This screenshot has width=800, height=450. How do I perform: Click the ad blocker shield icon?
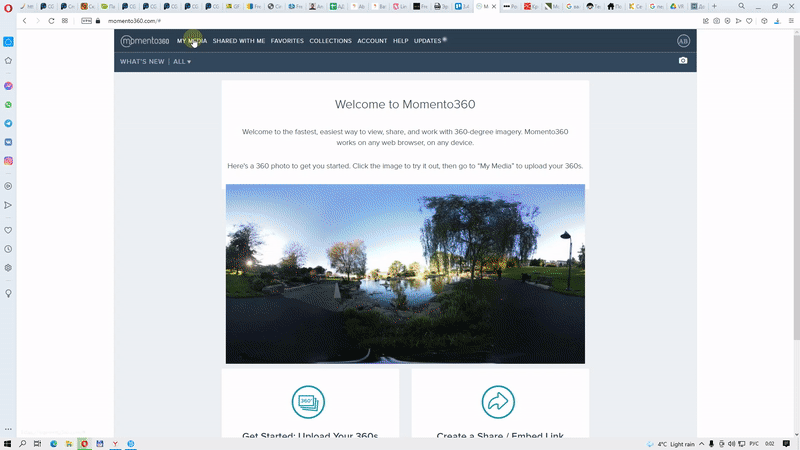pos(728,21)
